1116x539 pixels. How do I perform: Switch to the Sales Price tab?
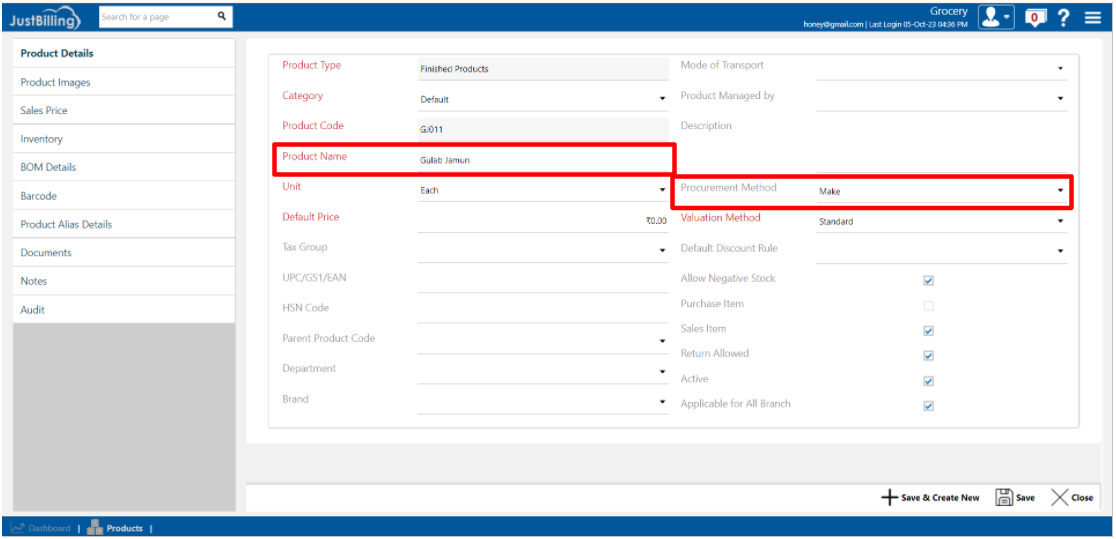pyautogui.click(x=44, y=111)
